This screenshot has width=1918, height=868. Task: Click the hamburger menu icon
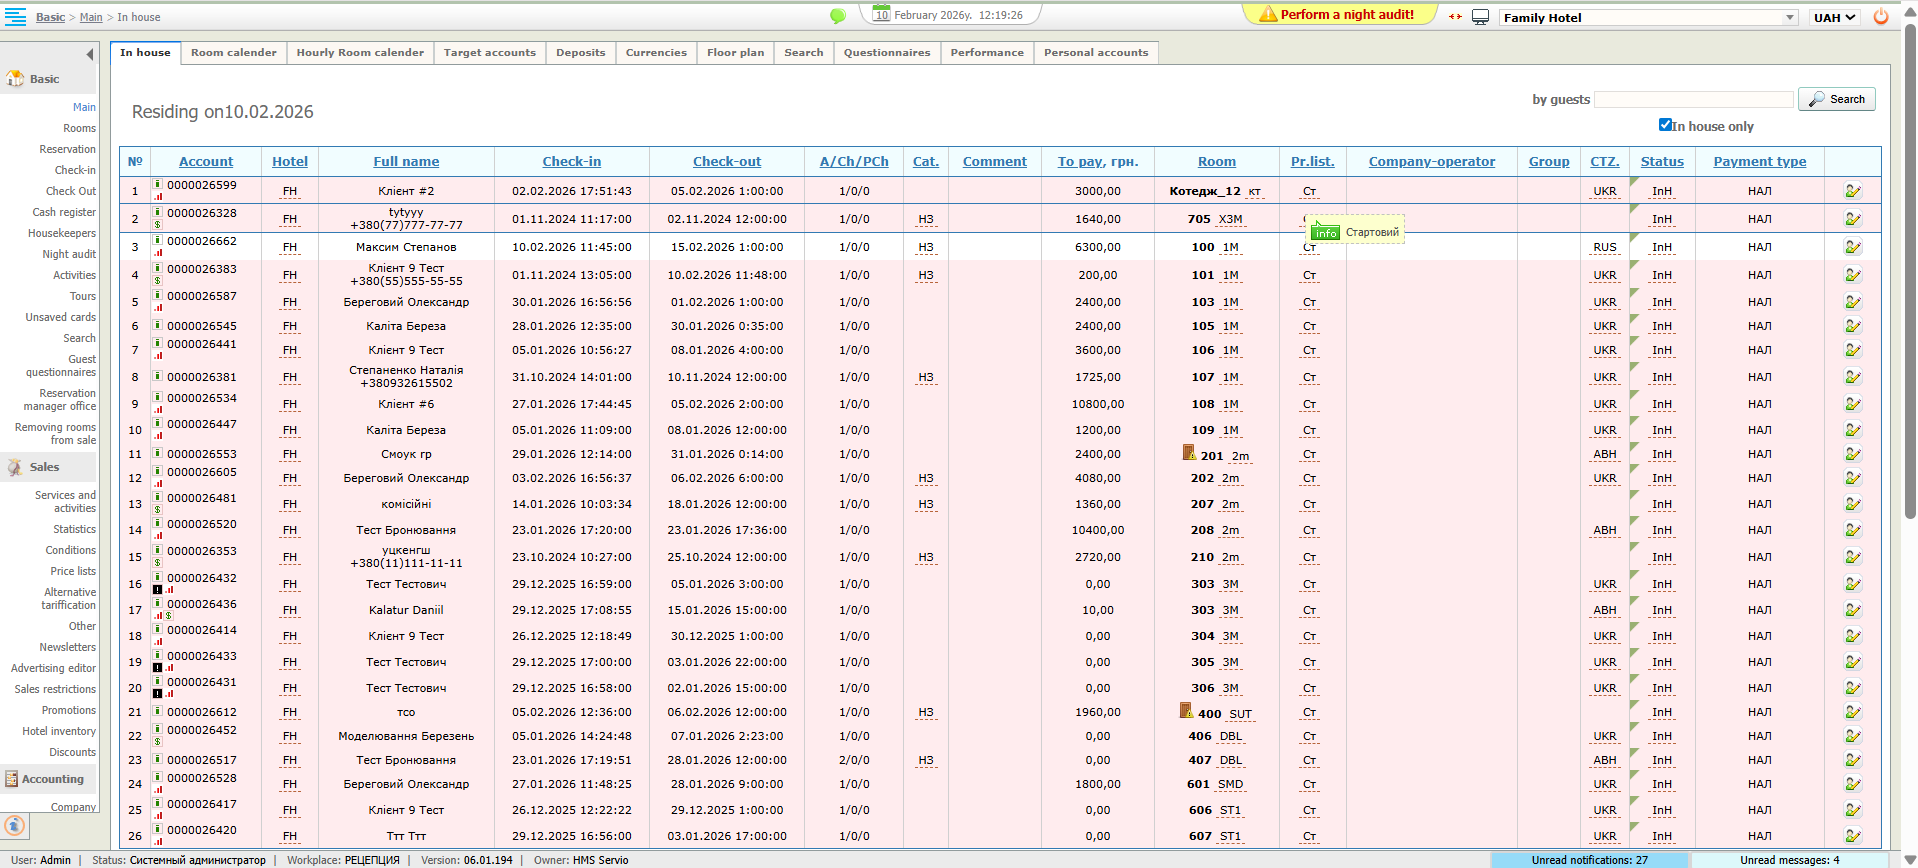(x=15, y=16)
